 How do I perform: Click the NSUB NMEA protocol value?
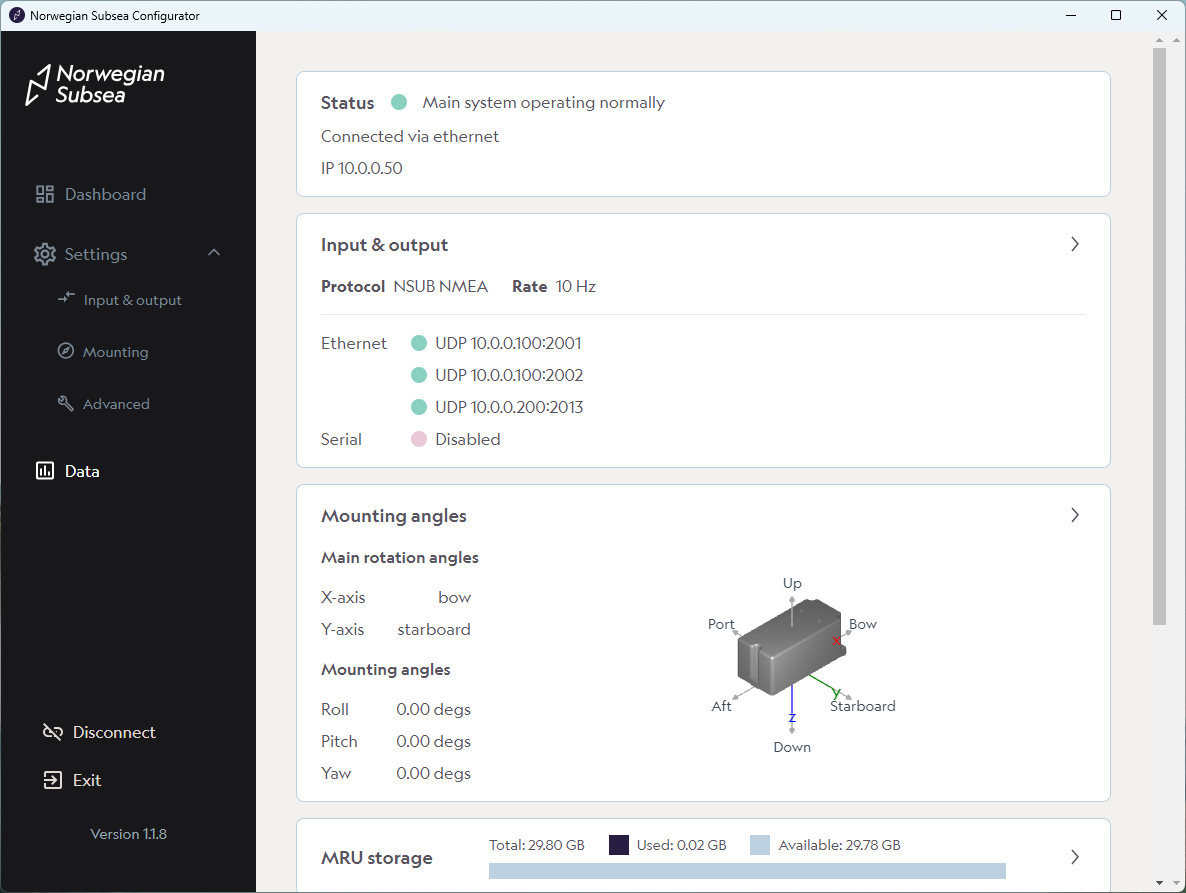click(440, 287)
